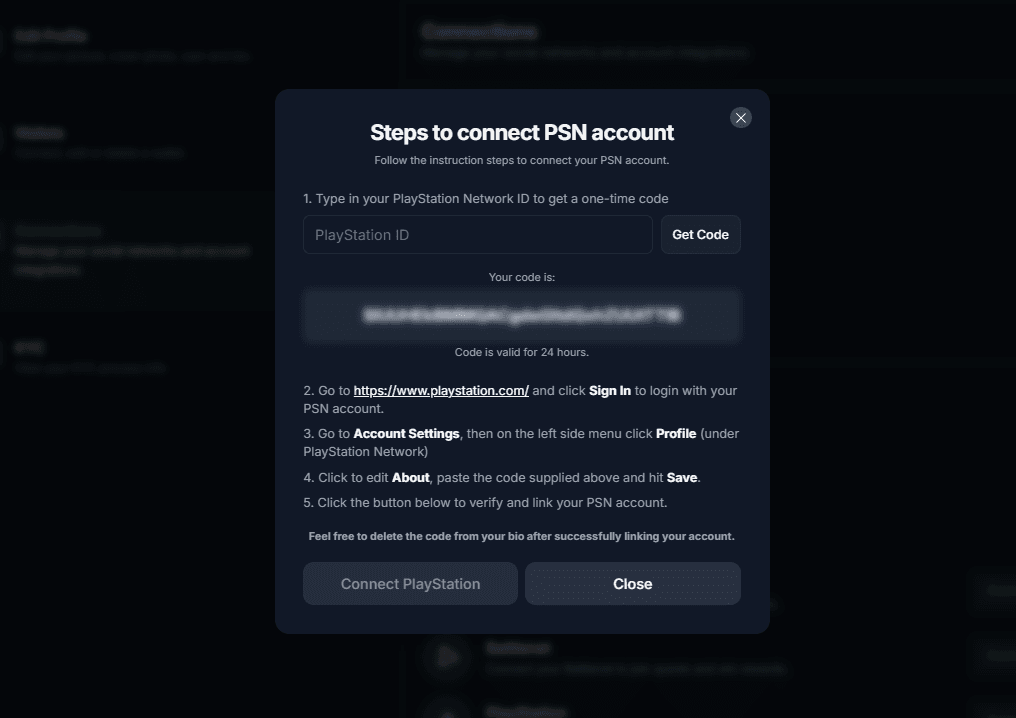Click the blurred one-time code box
Viewport: 1016px width, 718px height.
(x=521, y=316)
